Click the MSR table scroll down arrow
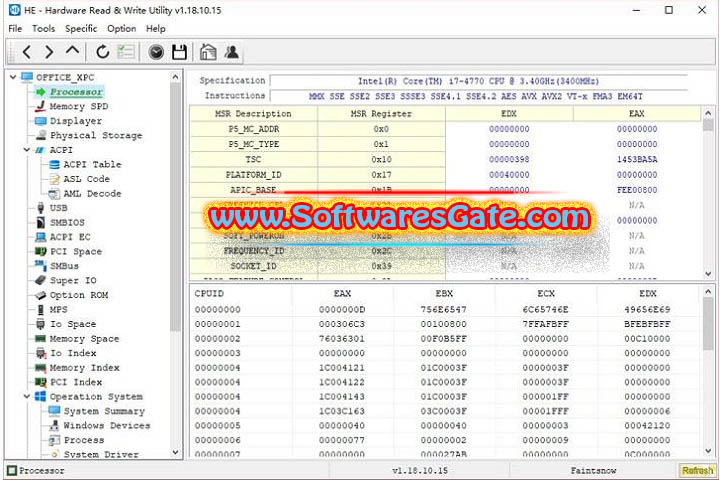Screen dimensions: 720x480 point(708,274)
